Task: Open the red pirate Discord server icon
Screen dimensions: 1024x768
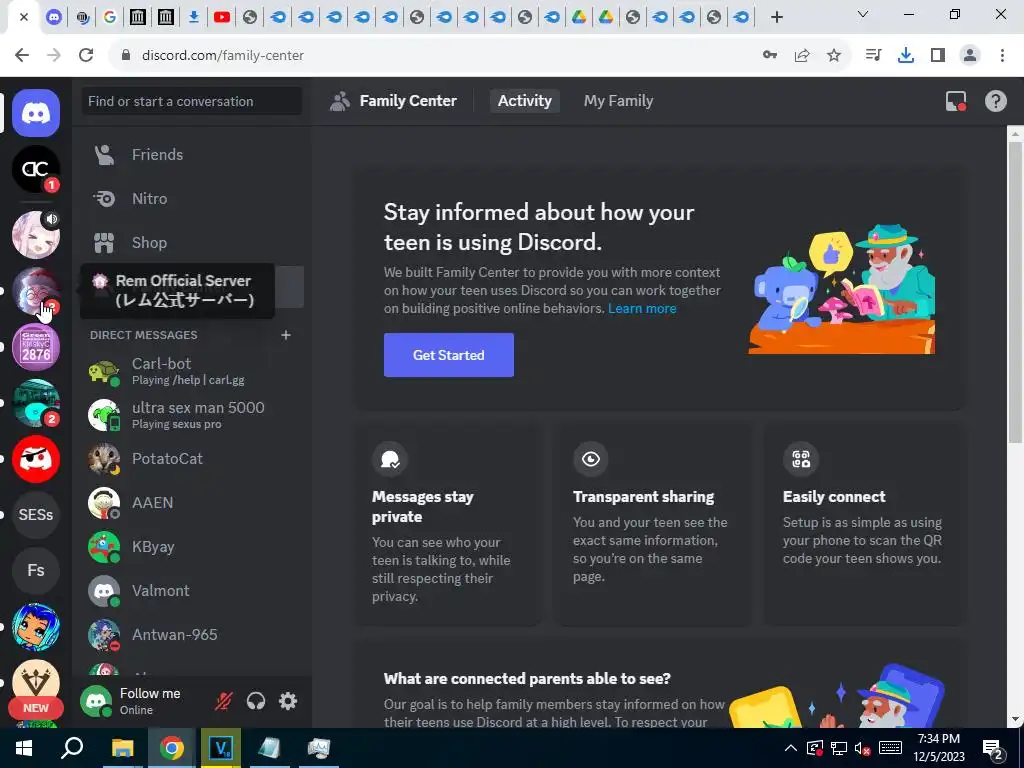Action: click(36, 459)
